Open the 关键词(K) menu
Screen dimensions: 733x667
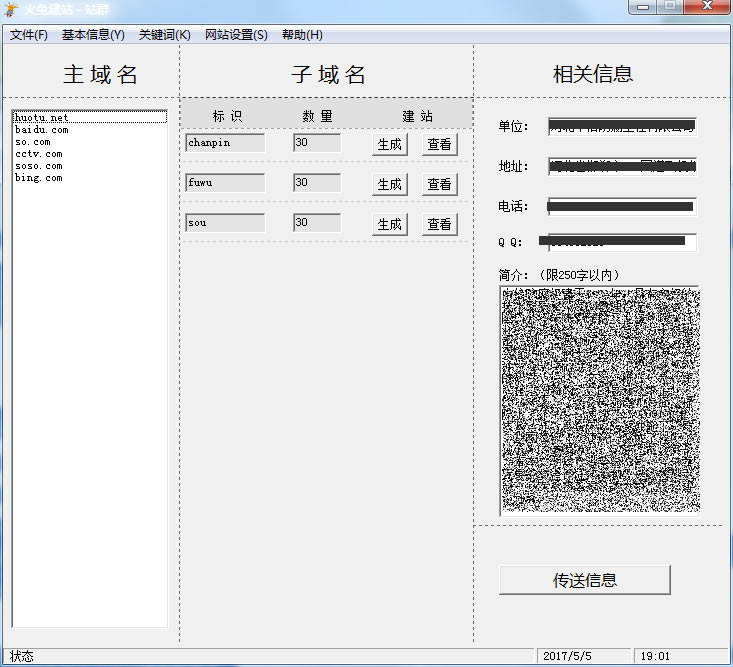coord(164,35)
